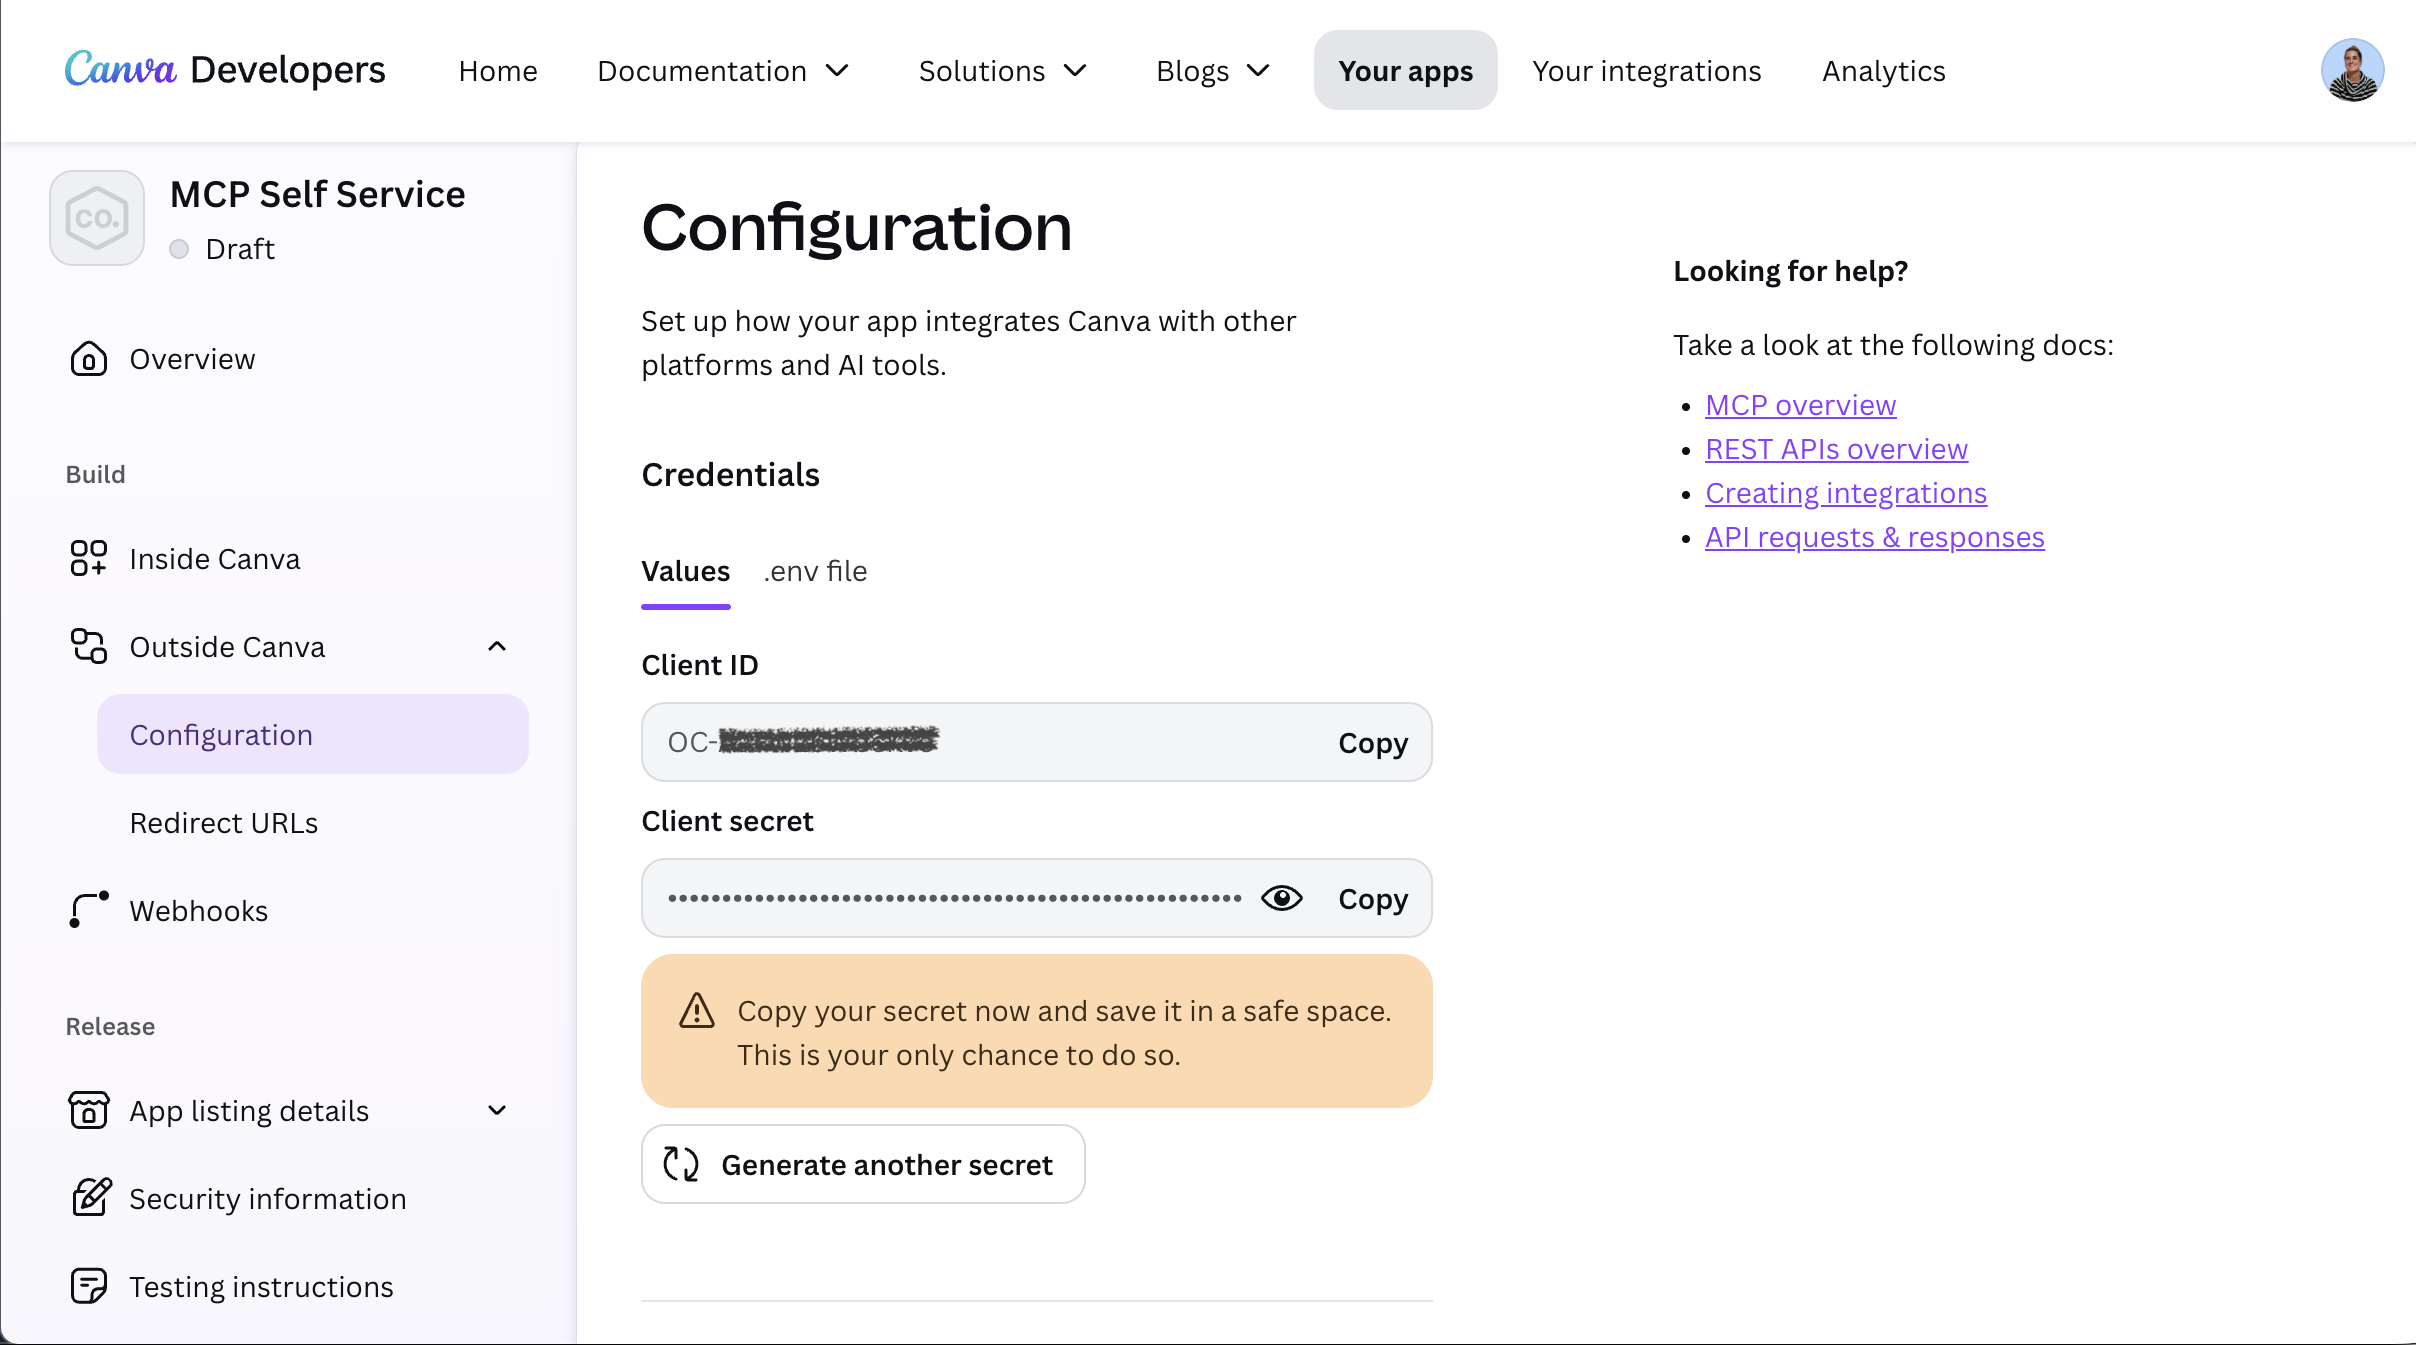Image resolution: width=2416 pixels, height=1345 pixels.
Task: Click the Draft status label
Action: (240, 249)
